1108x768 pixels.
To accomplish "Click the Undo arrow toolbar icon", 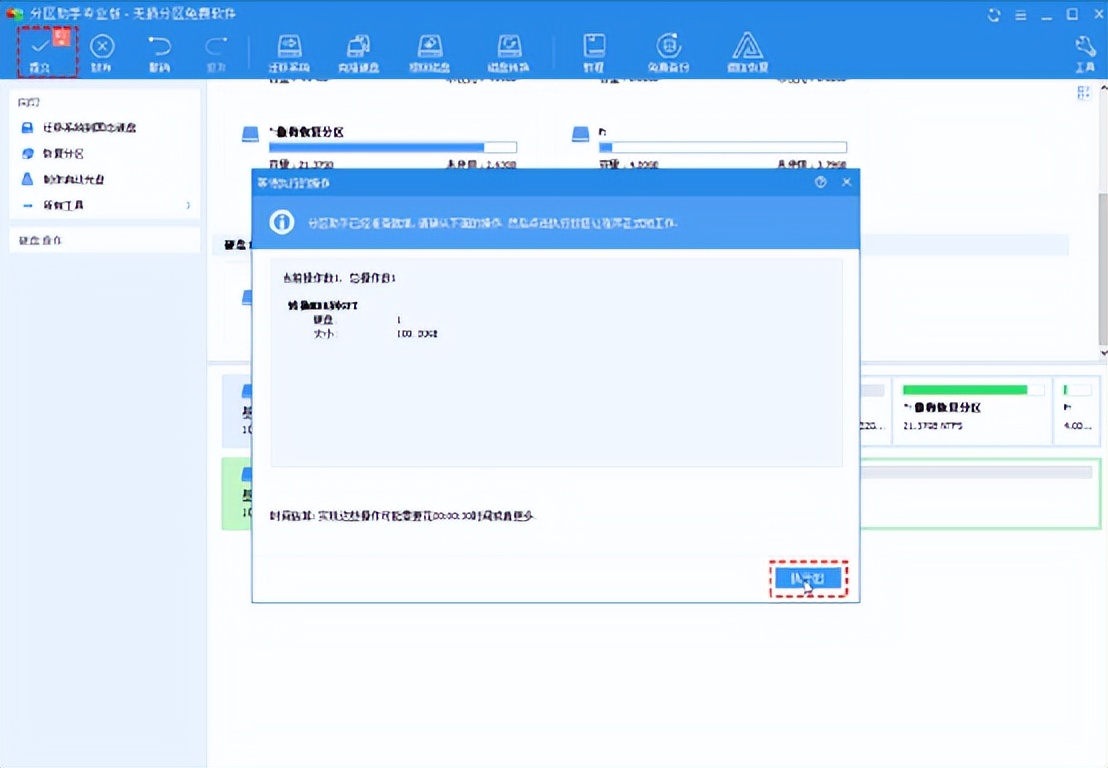I will pyautogui.click(x=159, y=47).
